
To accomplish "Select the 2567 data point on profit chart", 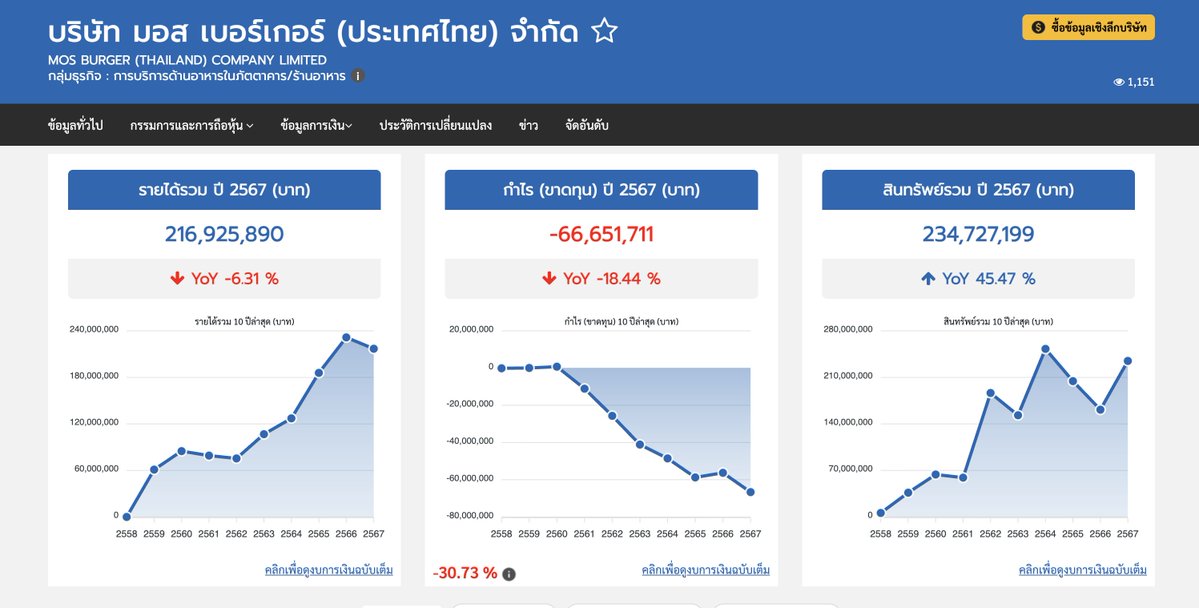I will (x=750, y=492).
